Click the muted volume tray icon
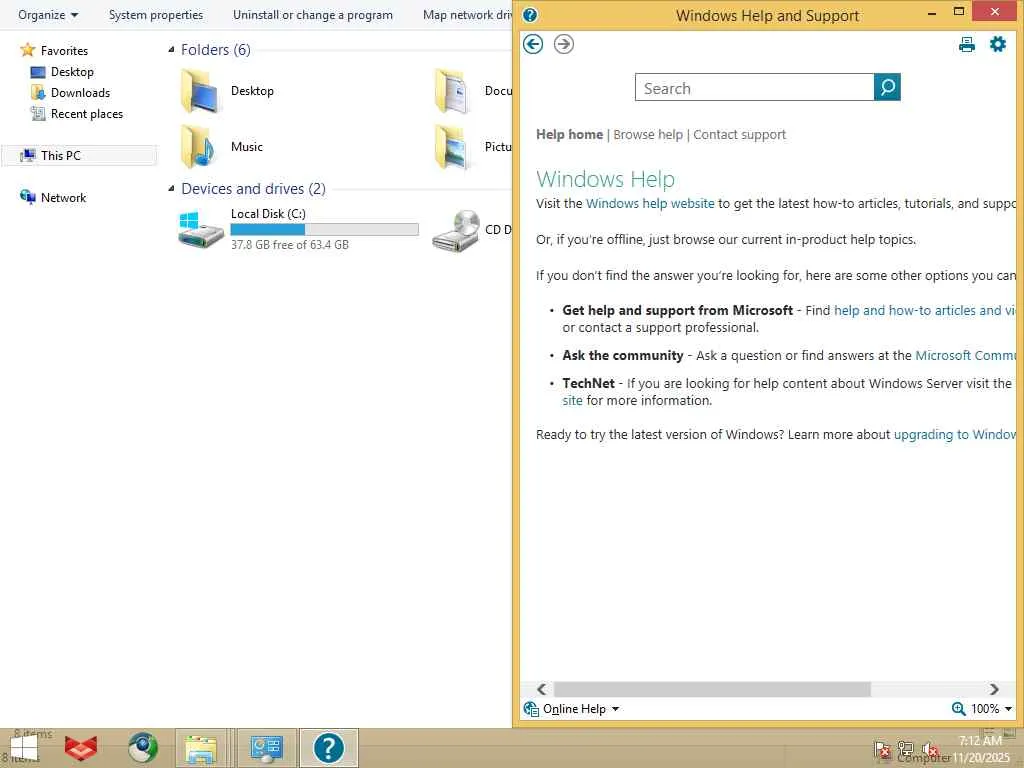The height and width of the screenshot is (768, 1024). pos(930,749)
